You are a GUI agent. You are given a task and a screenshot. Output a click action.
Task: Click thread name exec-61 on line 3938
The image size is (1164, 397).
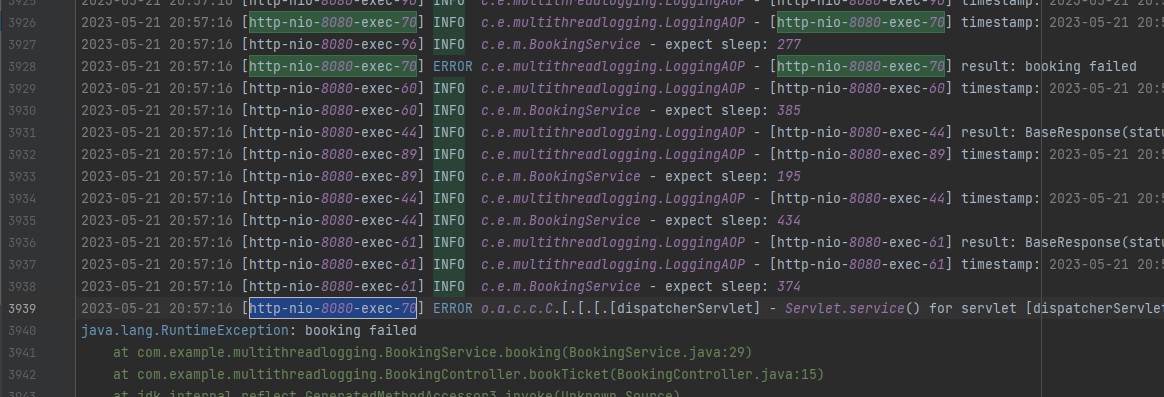click(x=333, y=286)
